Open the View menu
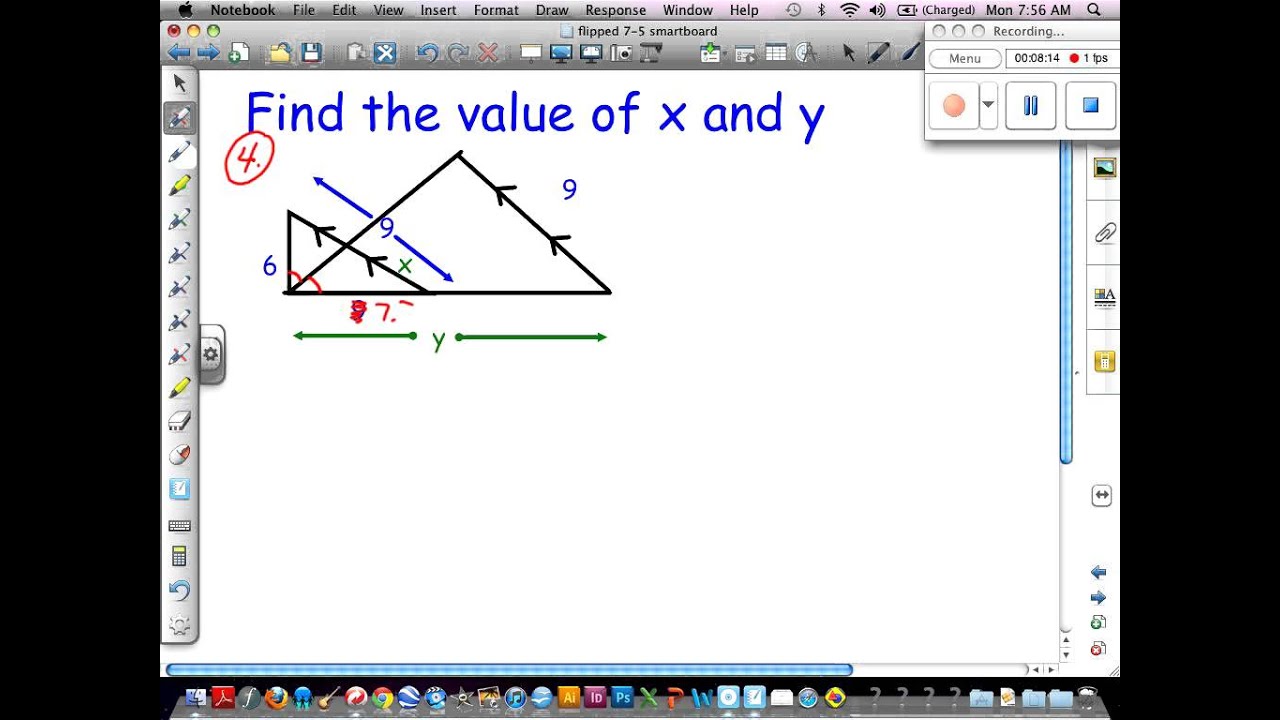The width and height of the screenshot is (1280, 720). (x=388, y=10)
